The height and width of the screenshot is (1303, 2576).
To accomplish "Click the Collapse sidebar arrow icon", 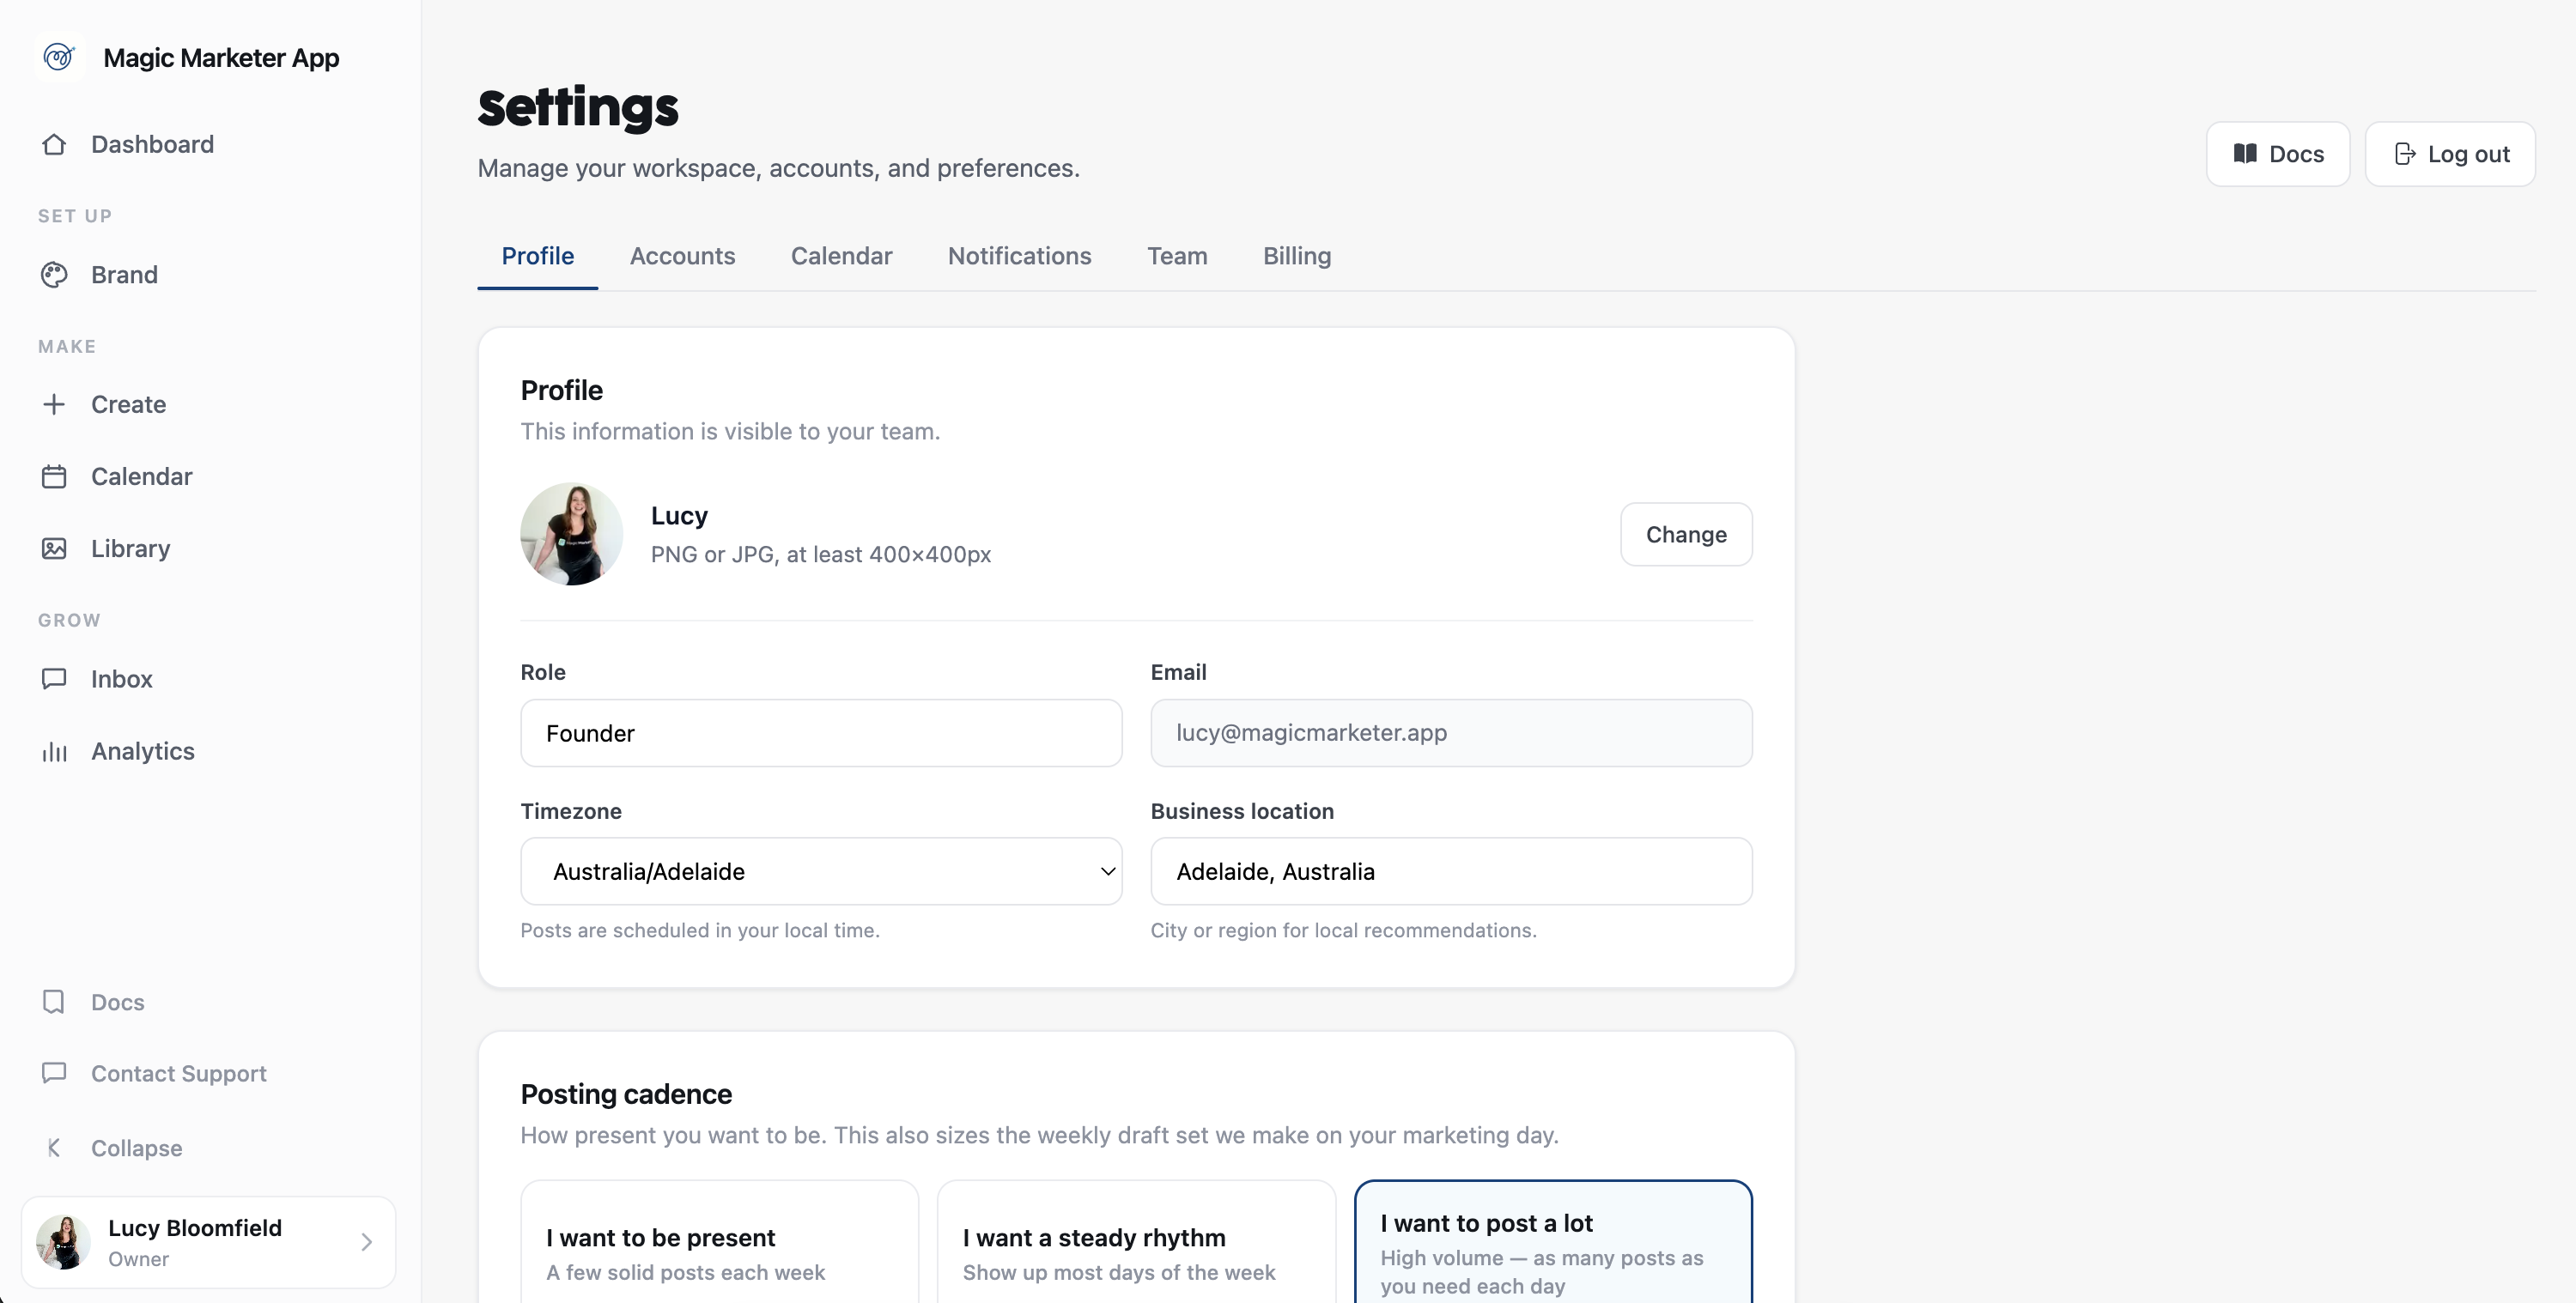I will click(x=54, y=1148).
